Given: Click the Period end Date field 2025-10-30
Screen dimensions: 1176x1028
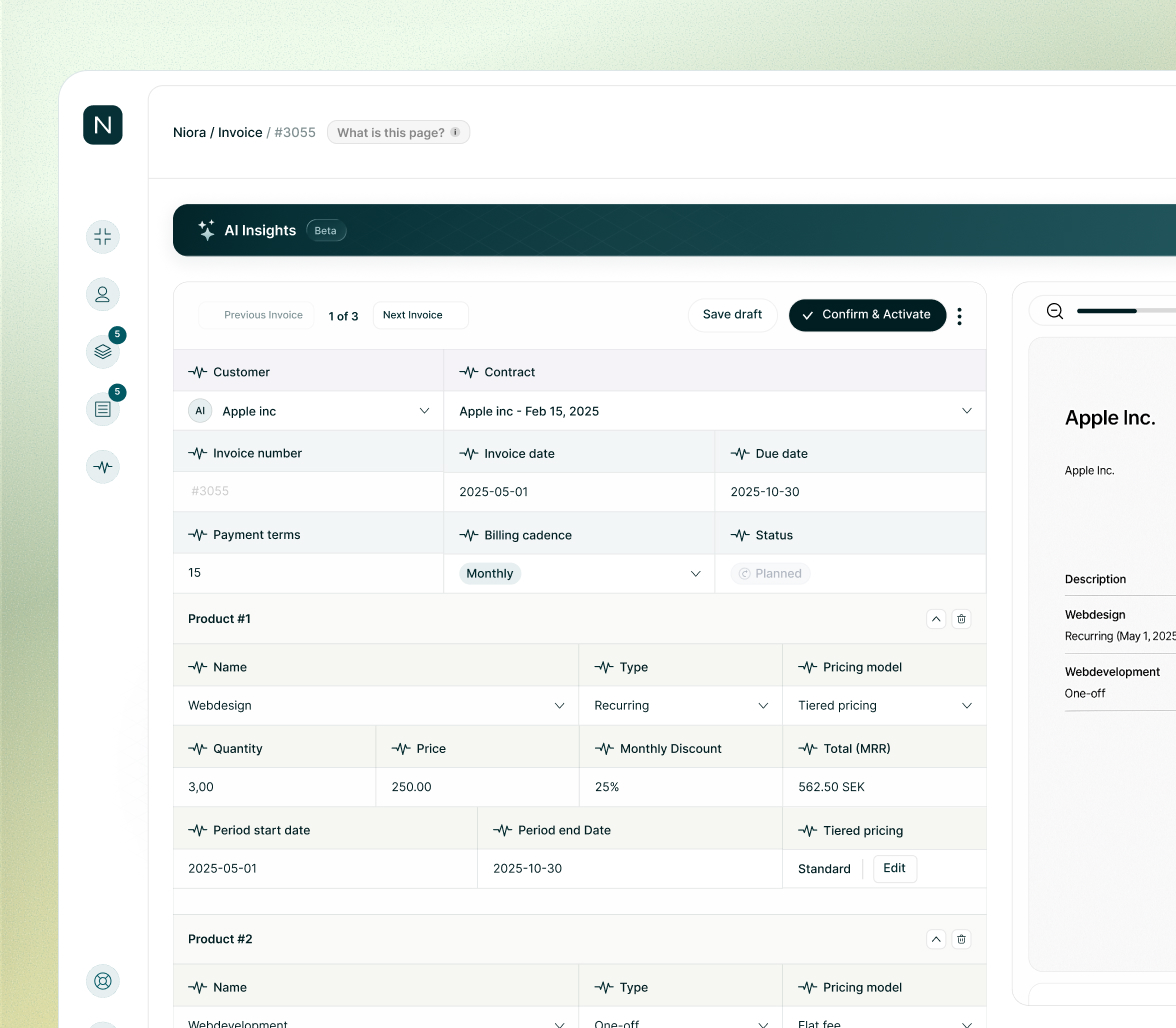Looking at the screenshot, I should pos(630,868).
